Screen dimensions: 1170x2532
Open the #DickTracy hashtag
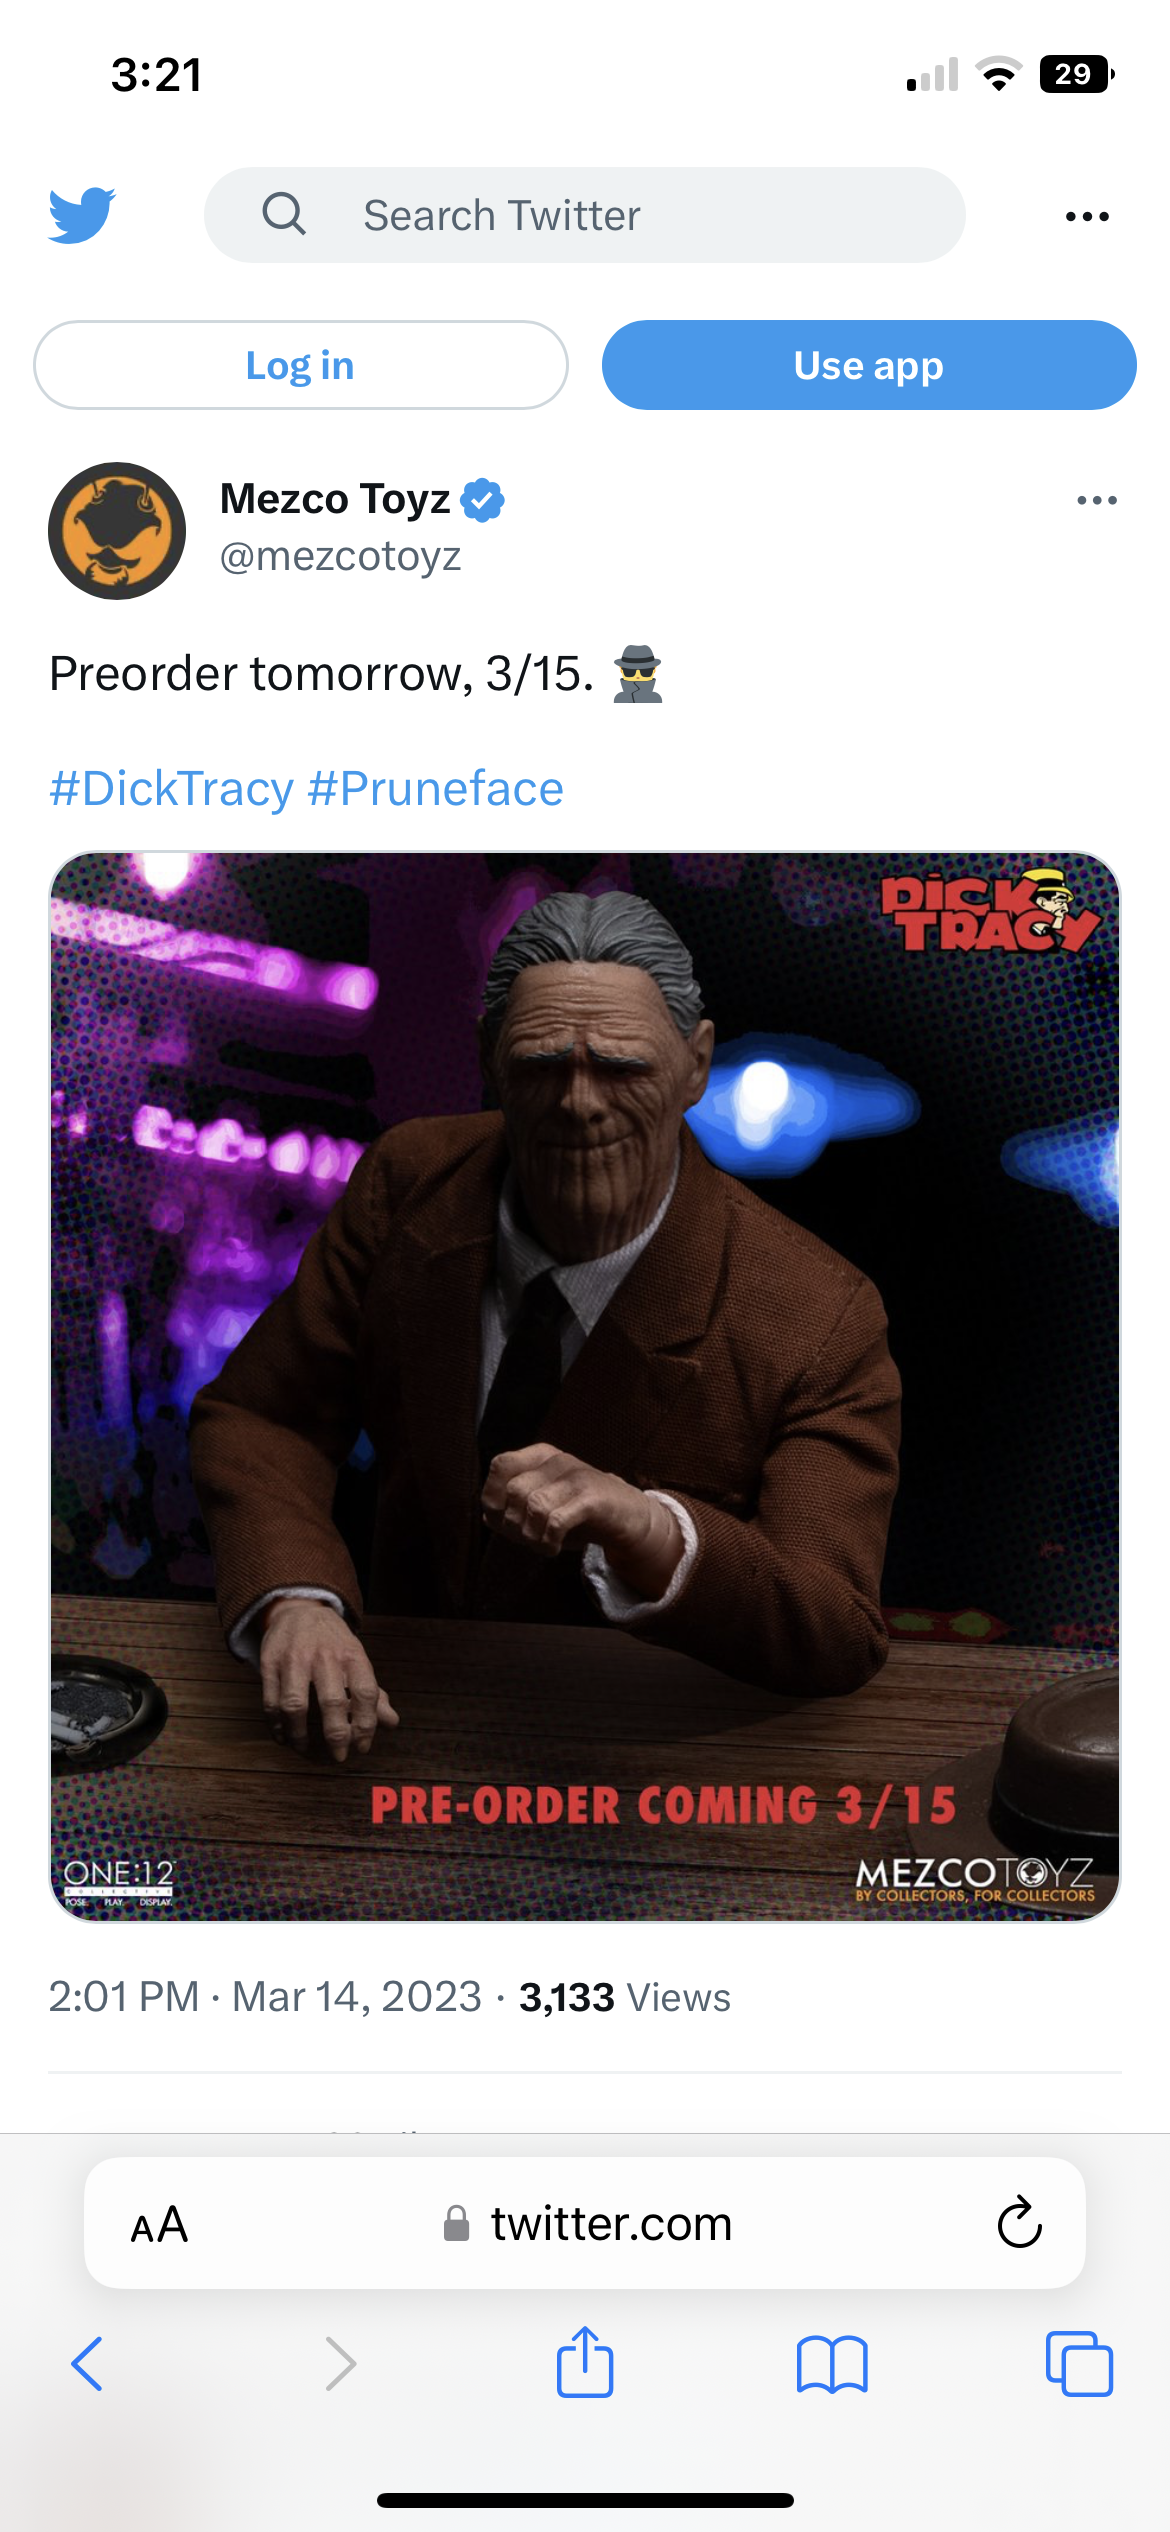(172, 788)
